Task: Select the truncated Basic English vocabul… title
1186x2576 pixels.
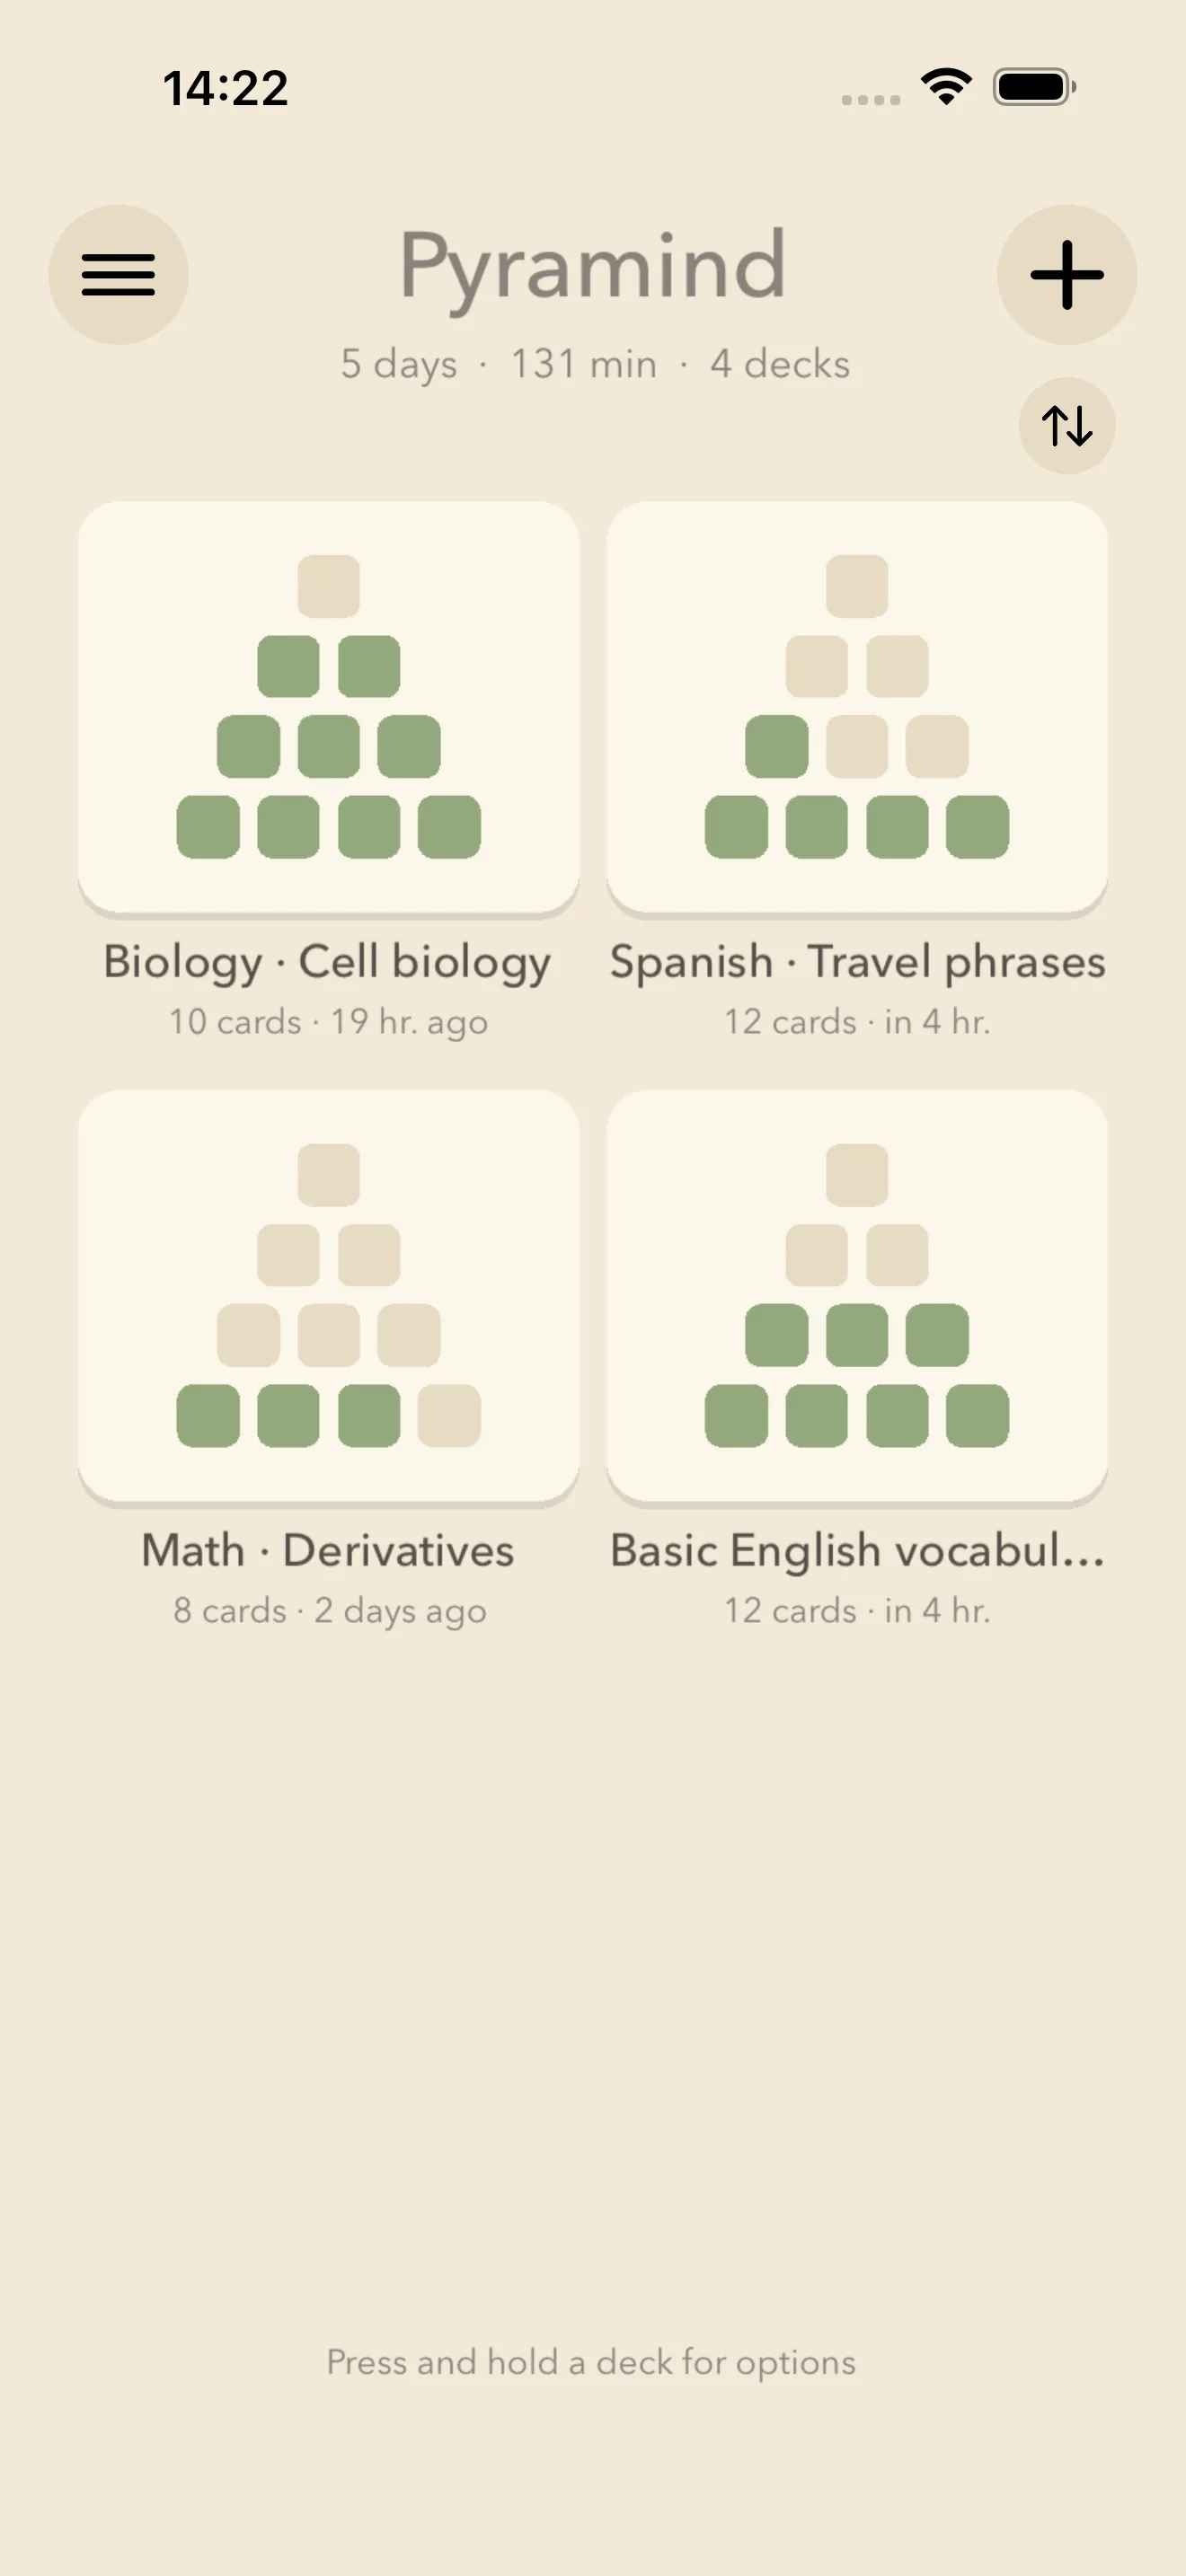Action: tap(858, 1551)
